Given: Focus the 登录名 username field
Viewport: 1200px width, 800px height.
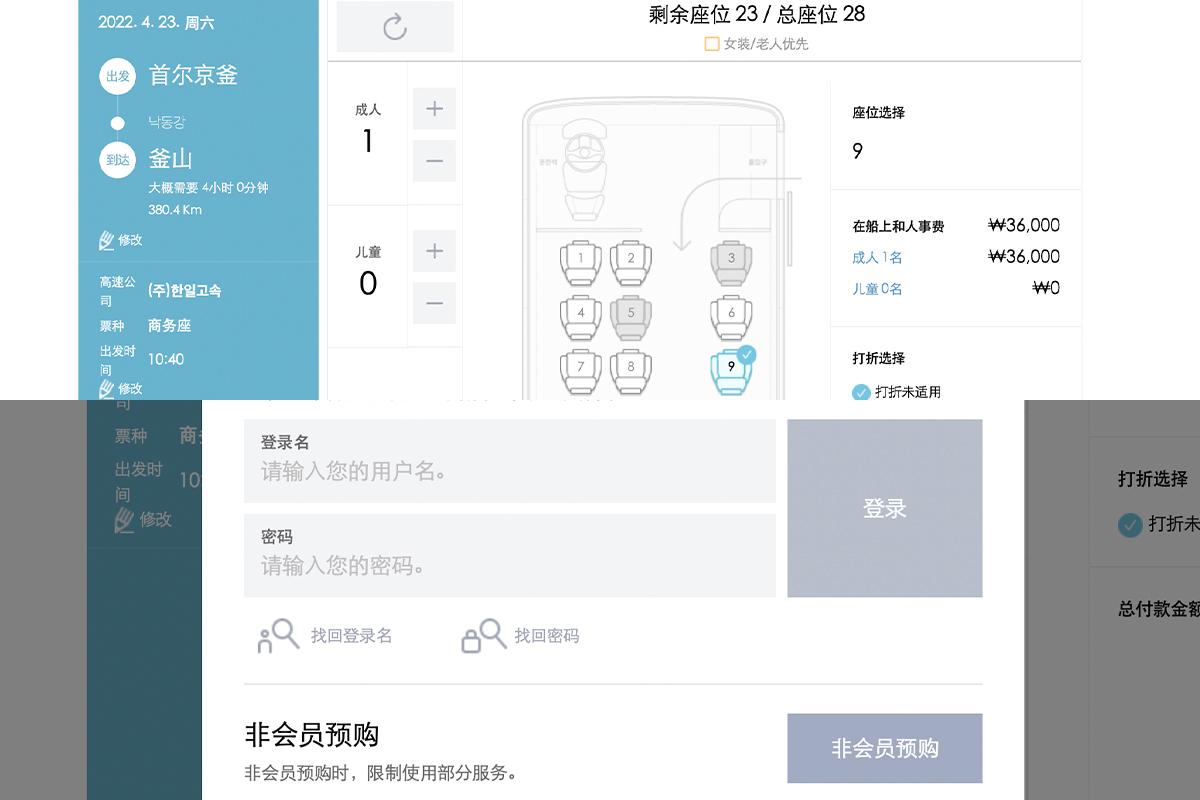Looking at the screenshot, I should tap(510, 461).
